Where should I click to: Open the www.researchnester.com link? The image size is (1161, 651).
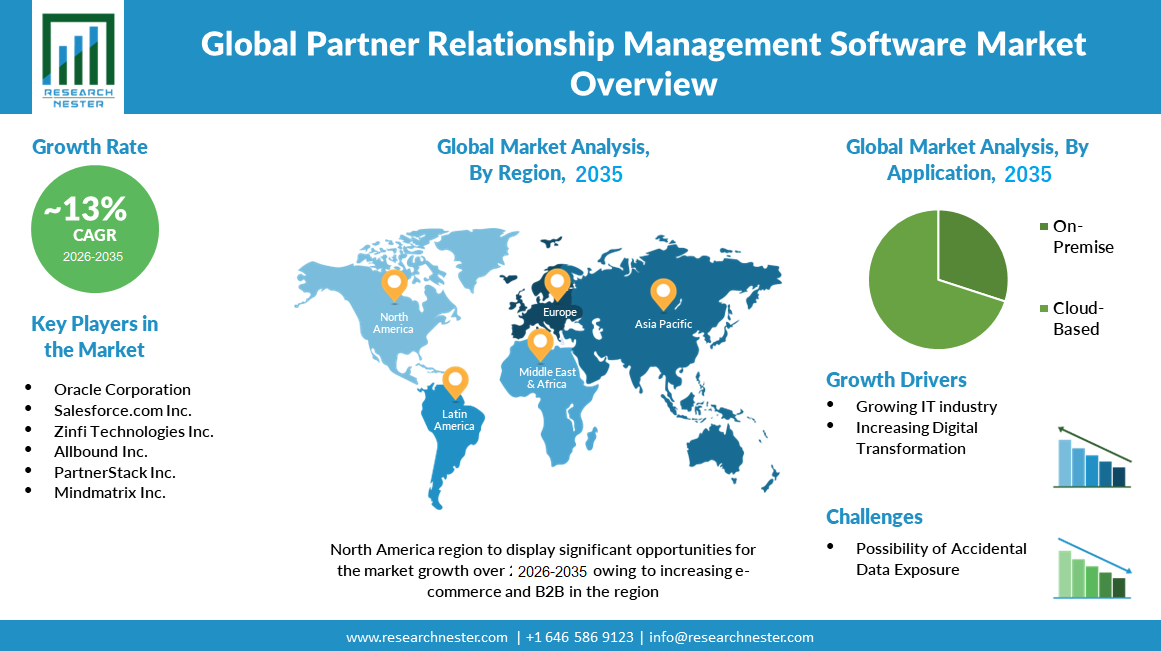(x=424, y=637)
